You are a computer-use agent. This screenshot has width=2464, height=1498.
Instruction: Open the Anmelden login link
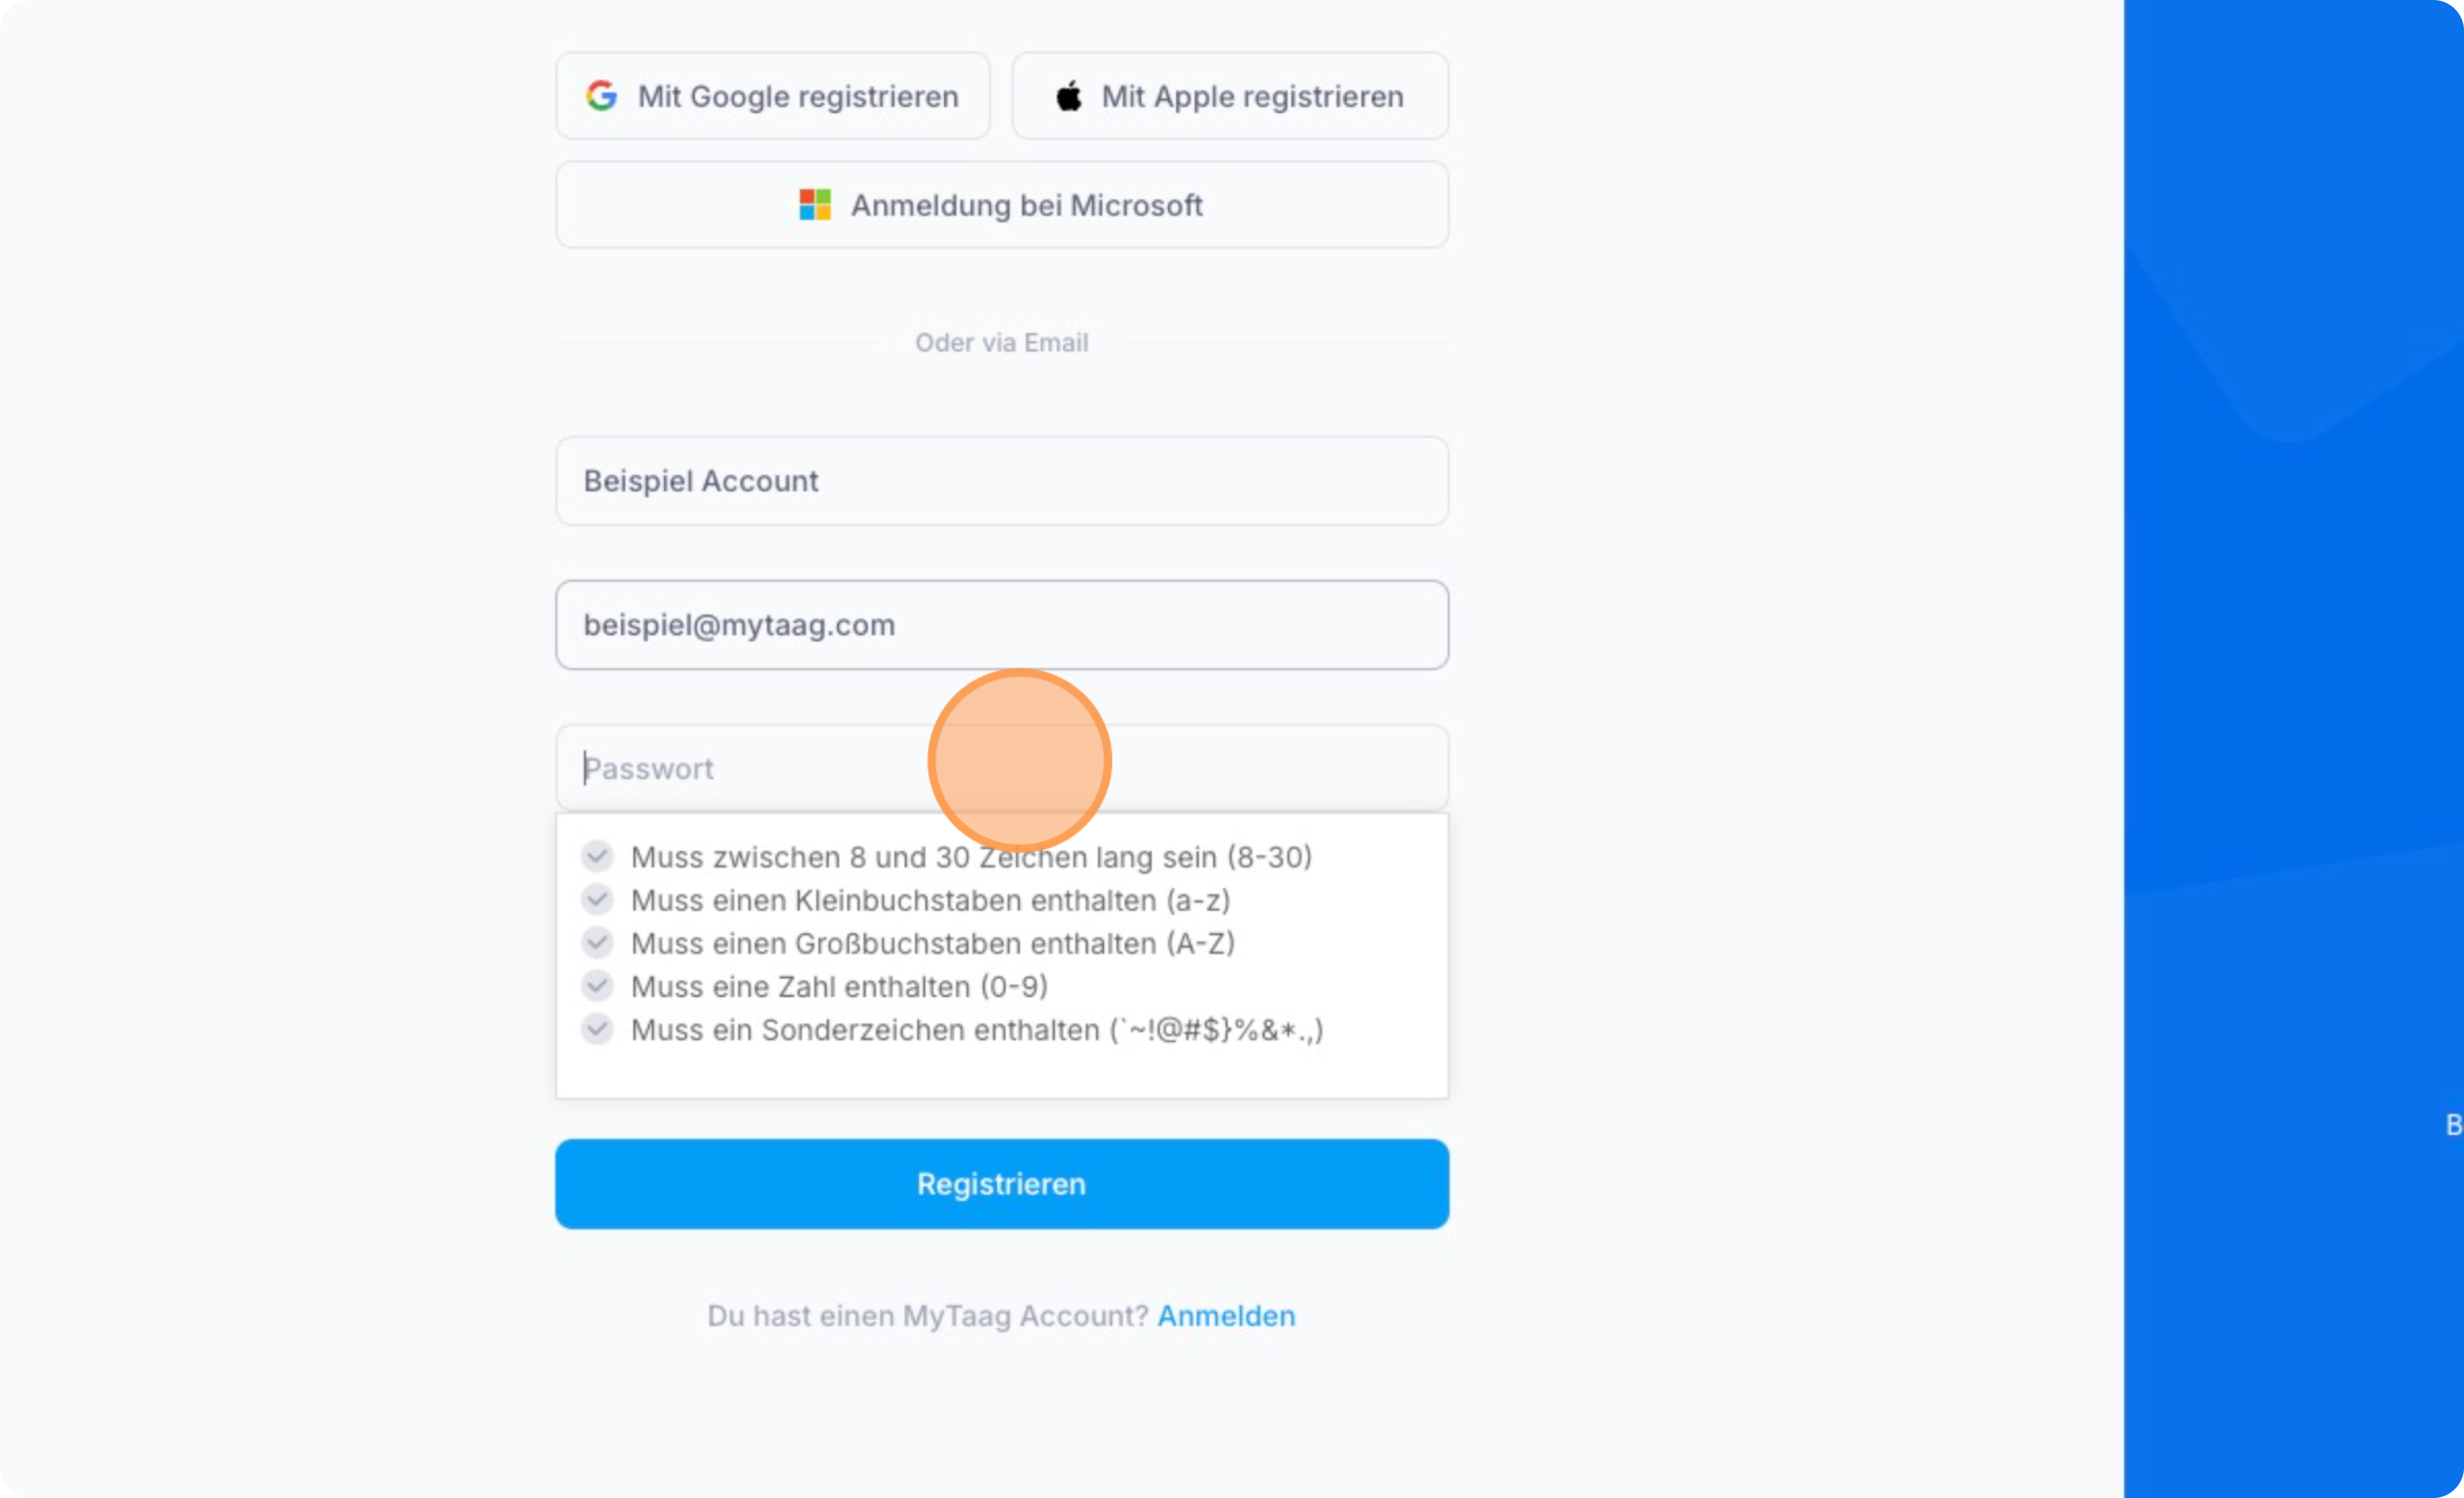click(x=1226, y=1315)
